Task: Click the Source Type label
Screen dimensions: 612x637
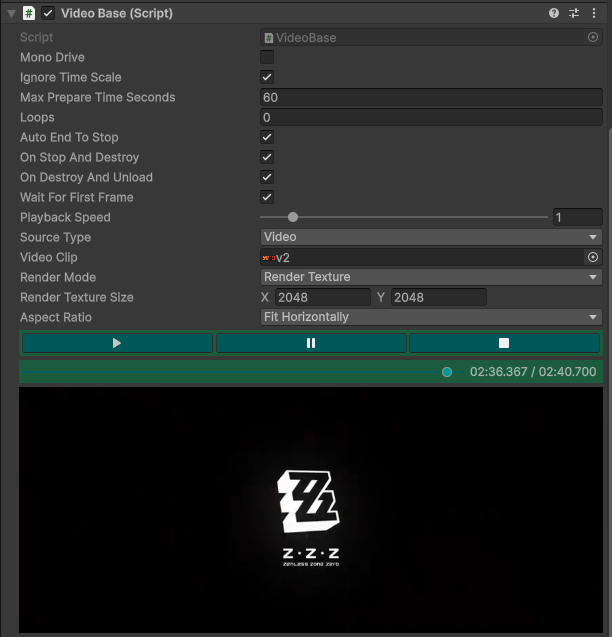Action: point(56,237)
